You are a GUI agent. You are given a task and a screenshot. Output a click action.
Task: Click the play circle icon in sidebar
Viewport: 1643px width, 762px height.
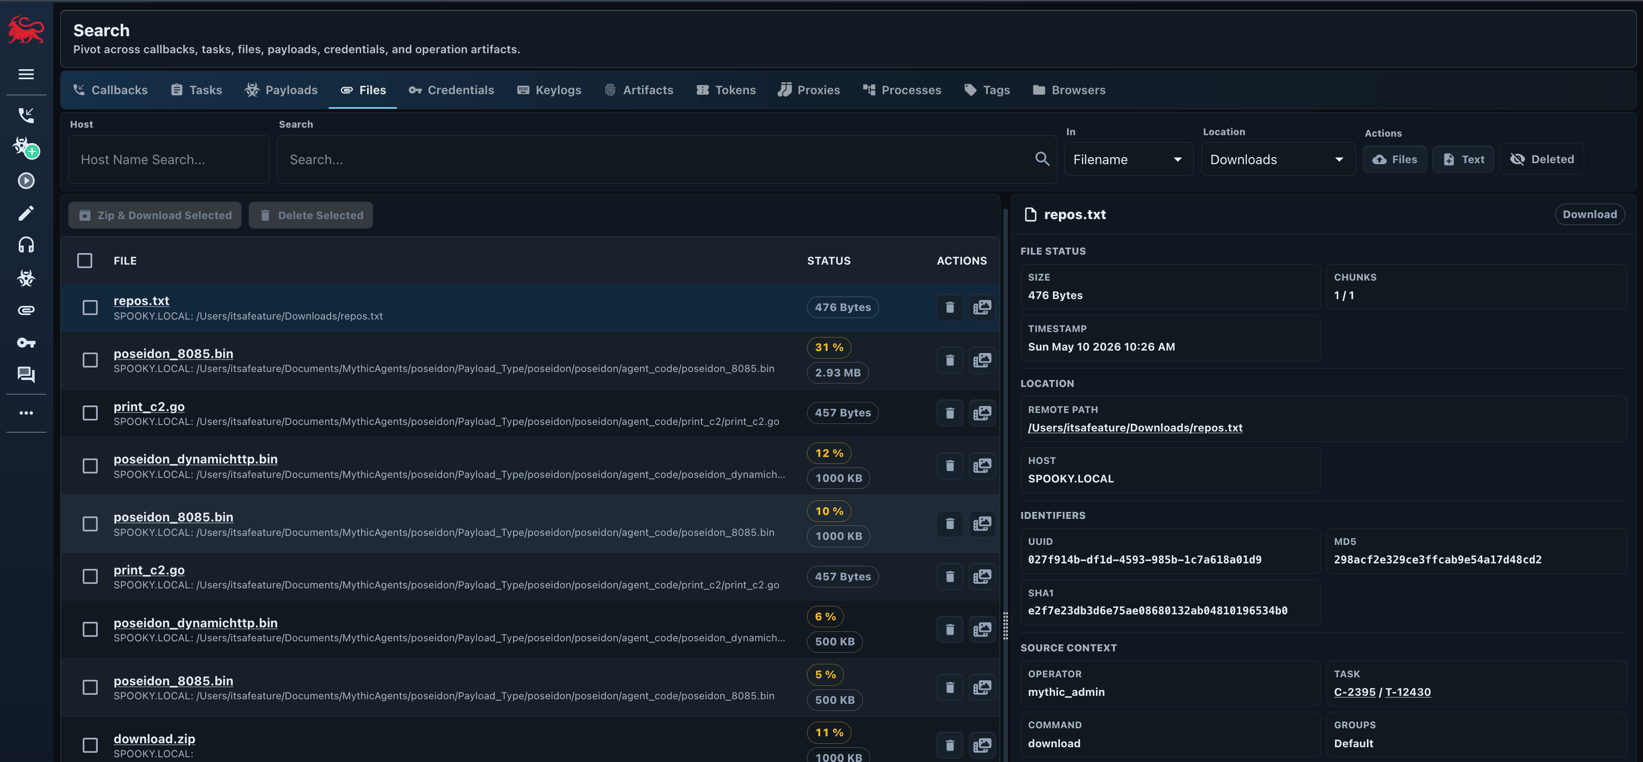26,181
